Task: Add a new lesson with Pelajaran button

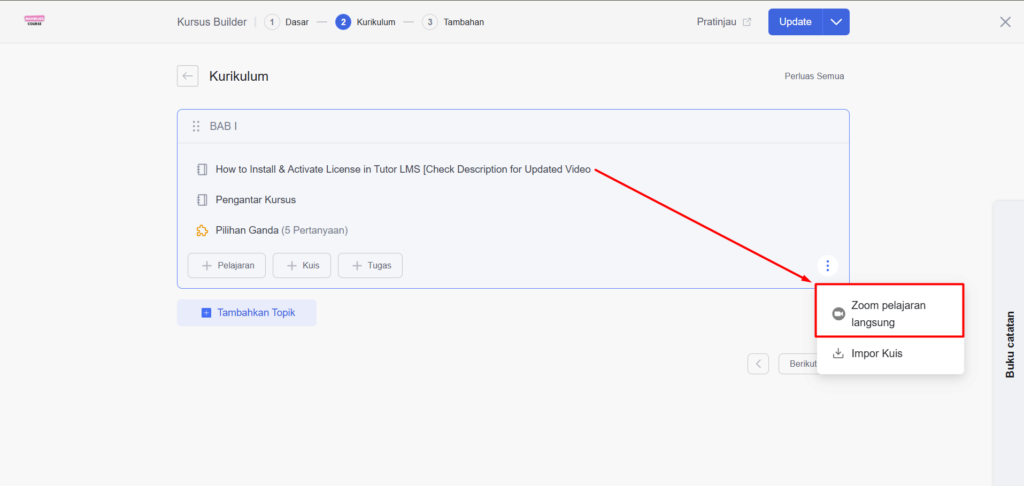Action: [x=227, y=265]
